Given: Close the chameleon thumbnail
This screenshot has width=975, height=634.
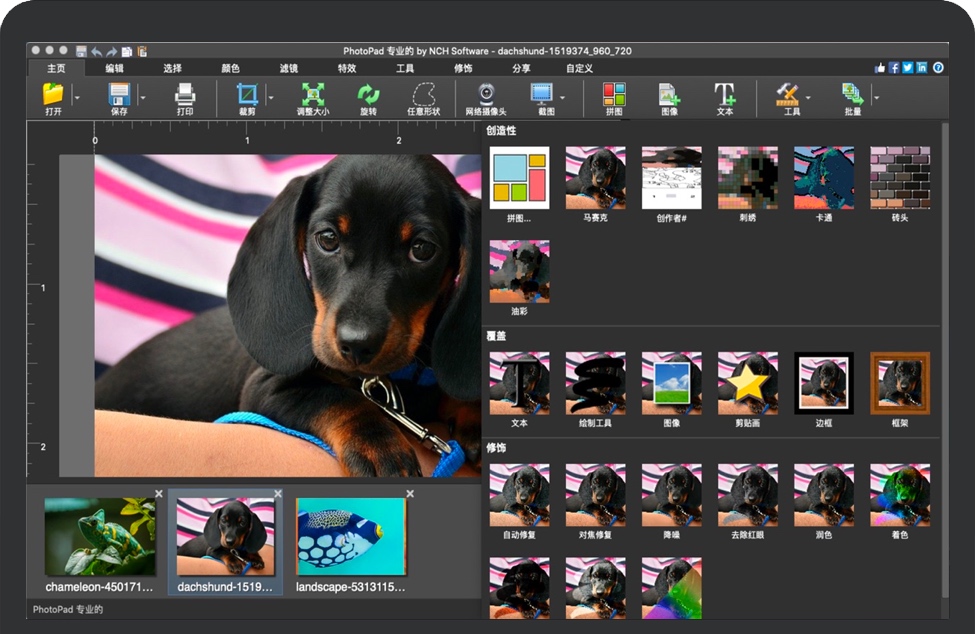Looking at the screenshot, I should click(159, 494).
